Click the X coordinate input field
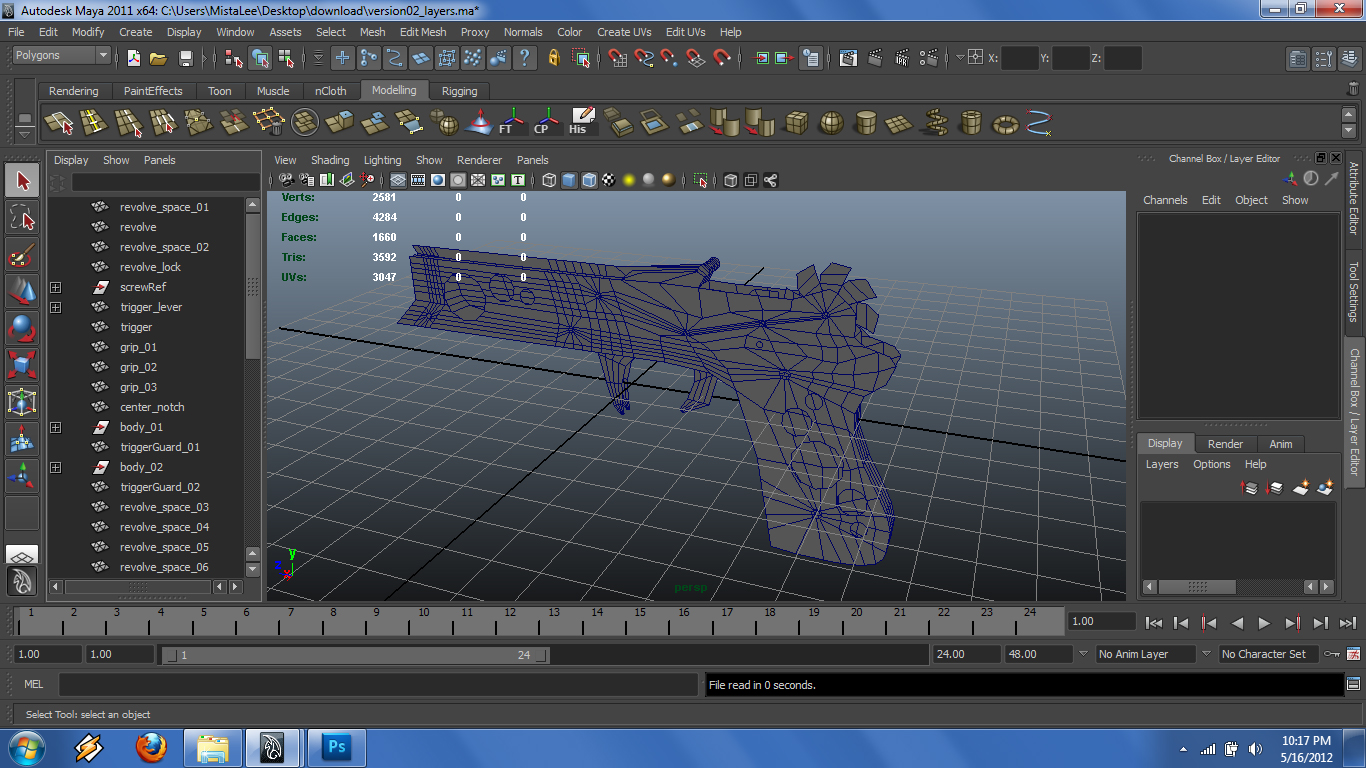The height and width of the screenshot is (768, 1366). coord(1020,58)
